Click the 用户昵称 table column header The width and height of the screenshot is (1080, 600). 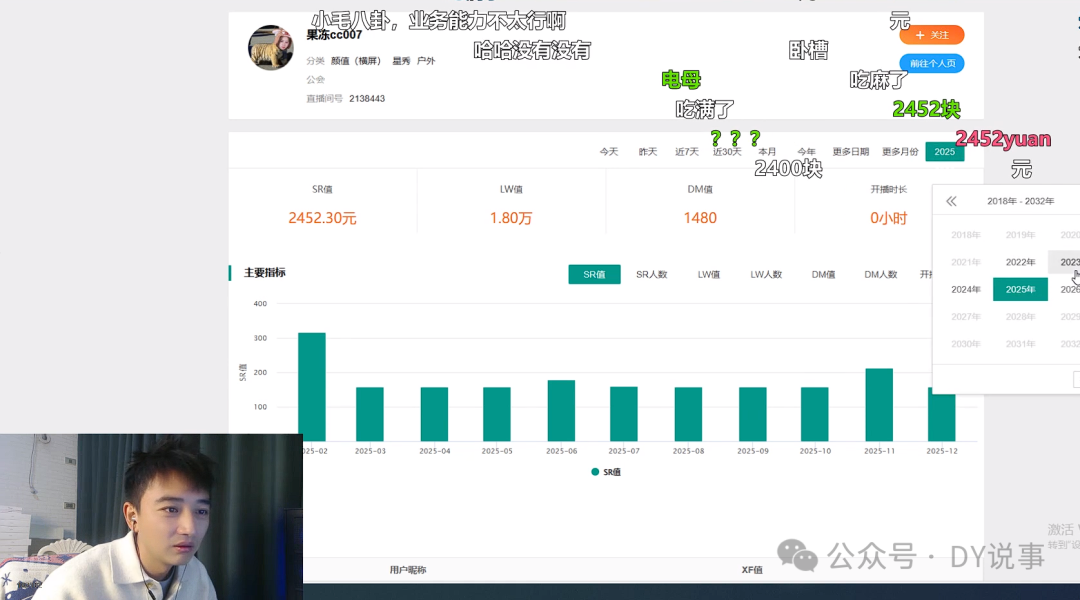coord(408,570)
